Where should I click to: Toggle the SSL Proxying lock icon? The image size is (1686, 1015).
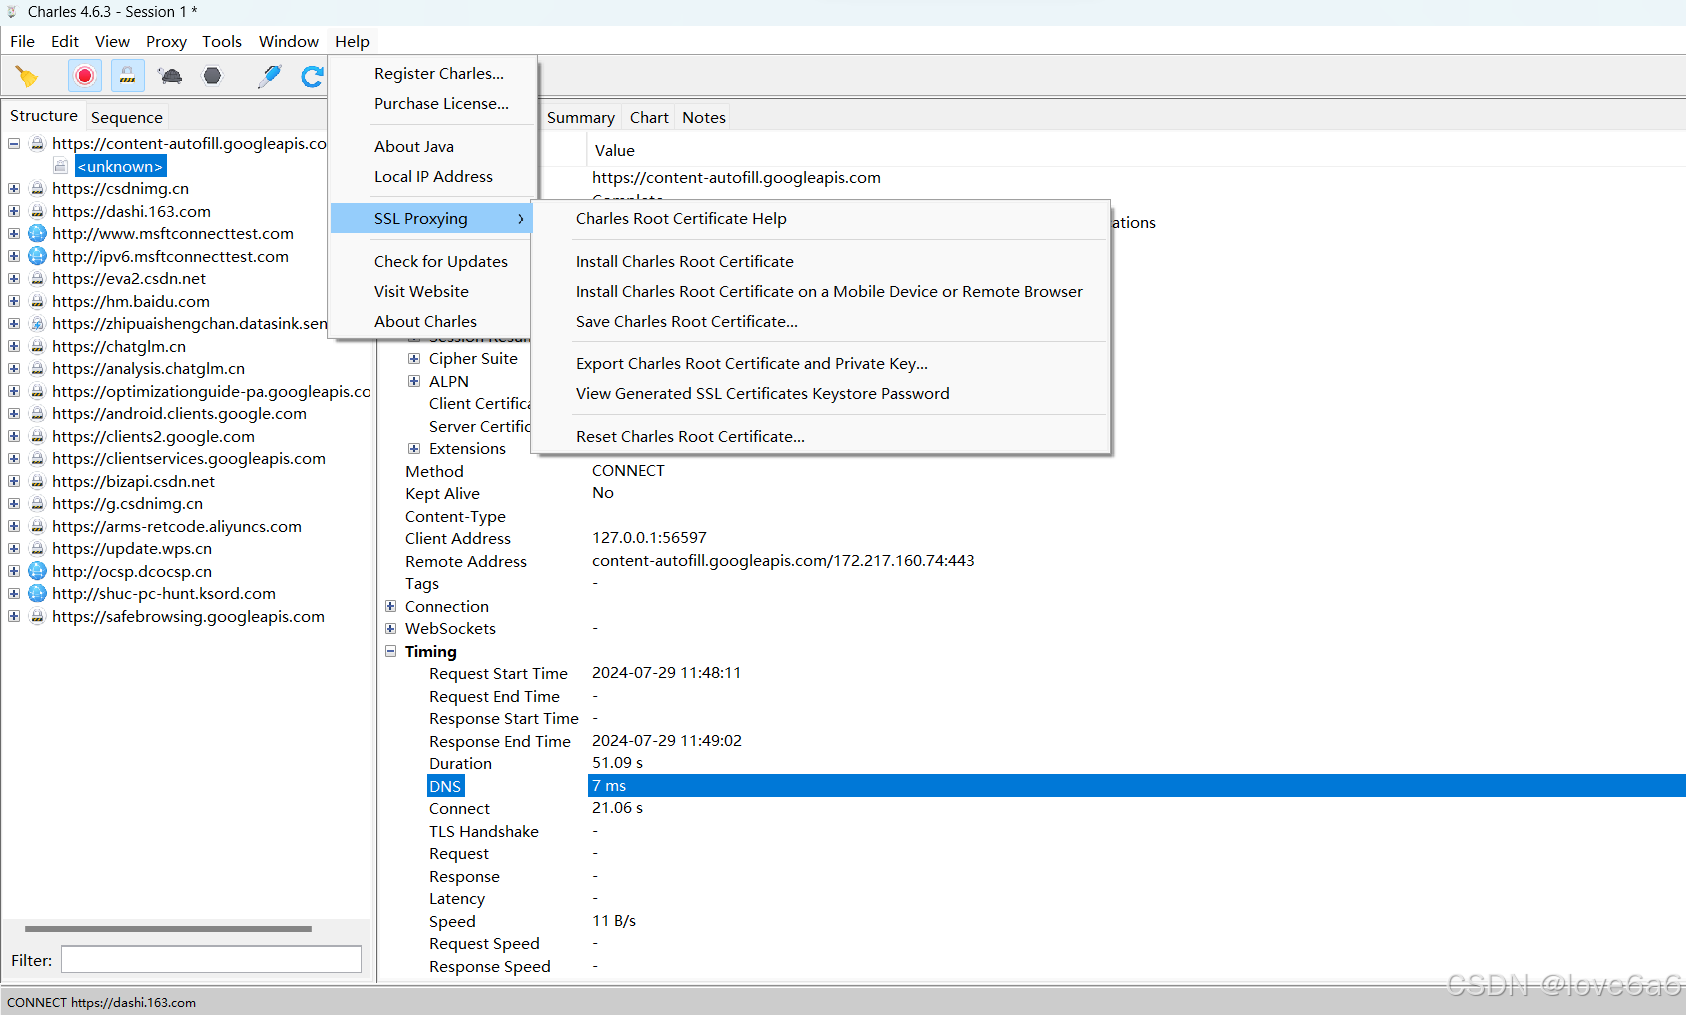tap(127, 76)
